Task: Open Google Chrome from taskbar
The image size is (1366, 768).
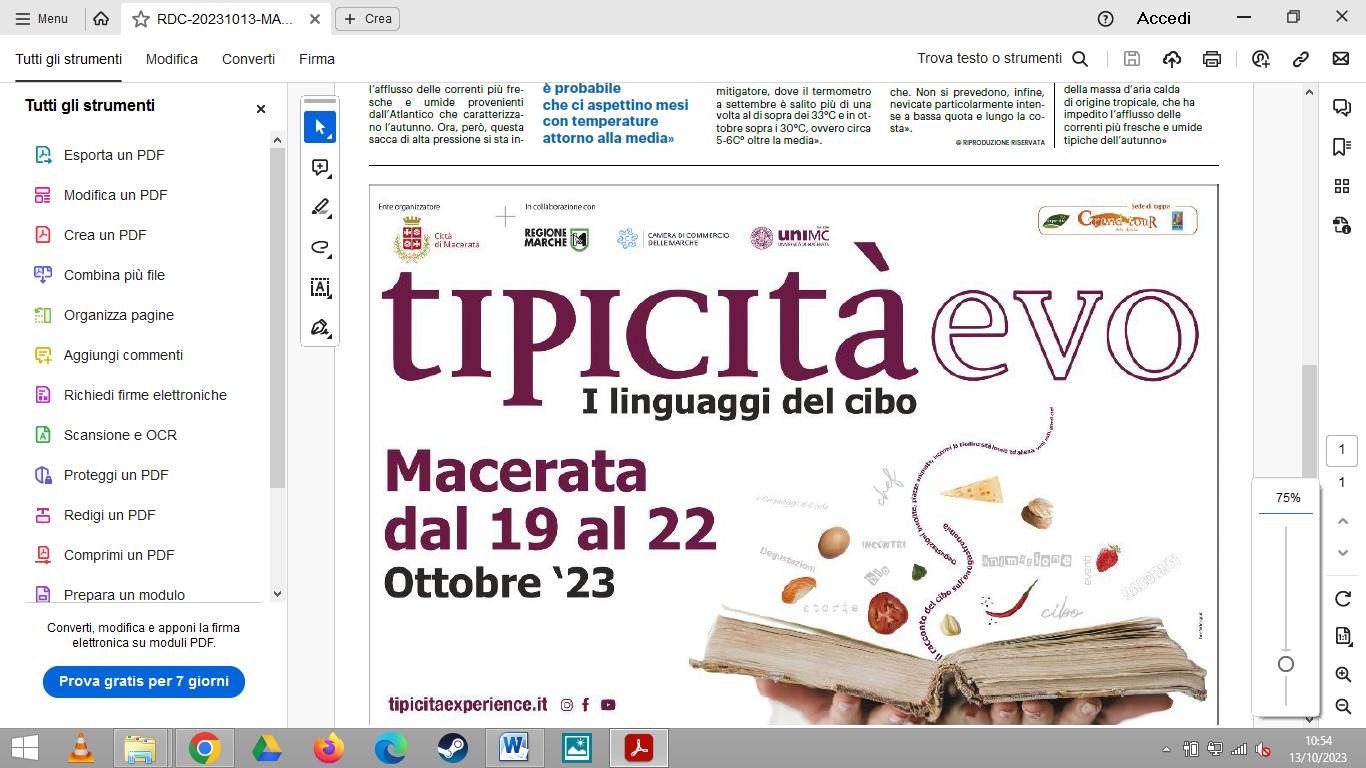Action: tap(204, 748)
